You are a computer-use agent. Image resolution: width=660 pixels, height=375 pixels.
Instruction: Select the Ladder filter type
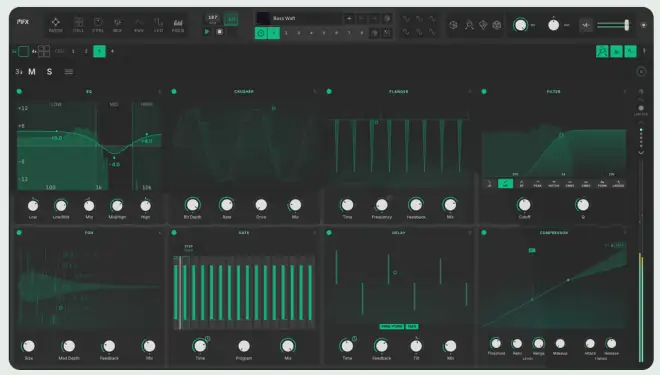coord(618,184)
